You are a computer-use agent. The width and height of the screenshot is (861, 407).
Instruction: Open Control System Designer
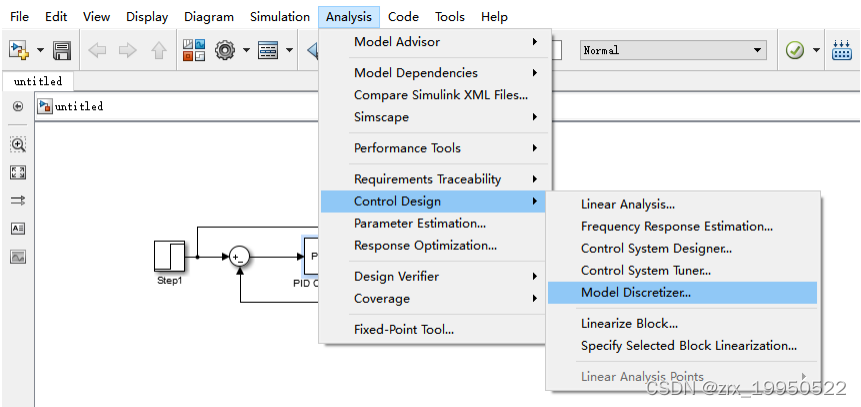(x=683, y=248)
